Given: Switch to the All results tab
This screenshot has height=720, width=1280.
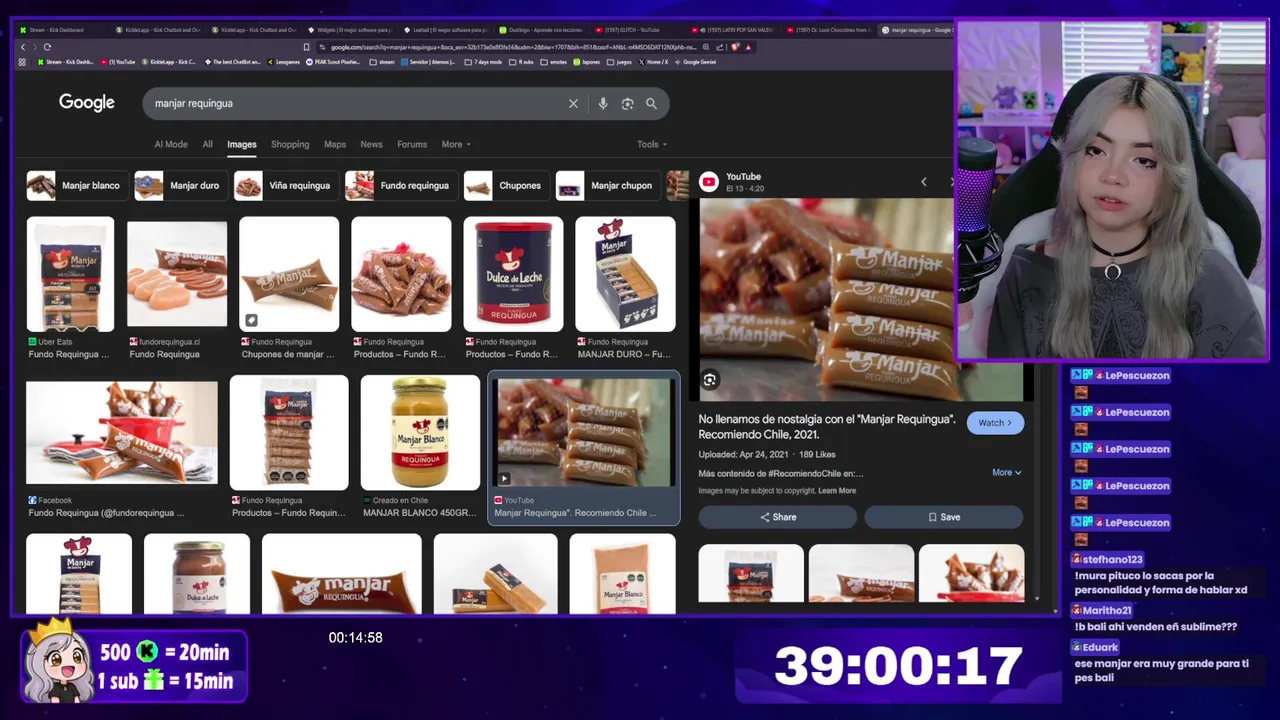Looking at the screenshot, I should coord(207,144).
